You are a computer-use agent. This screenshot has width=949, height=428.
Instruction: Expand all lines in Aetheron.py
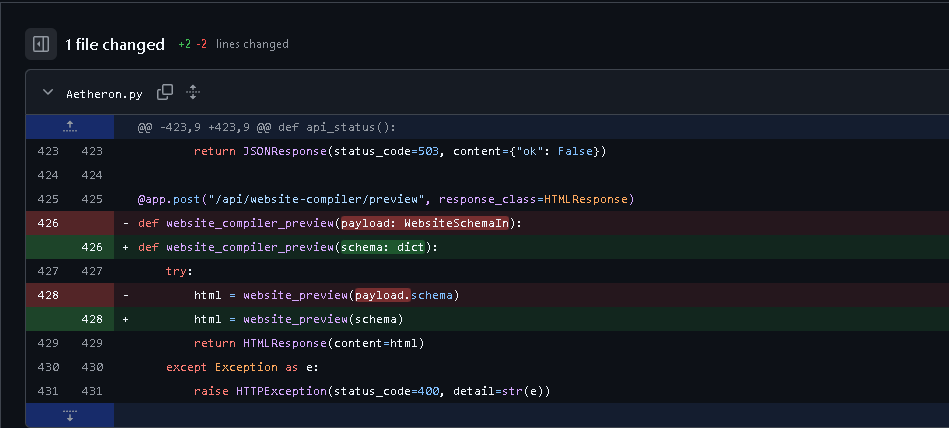pos(193,93)
